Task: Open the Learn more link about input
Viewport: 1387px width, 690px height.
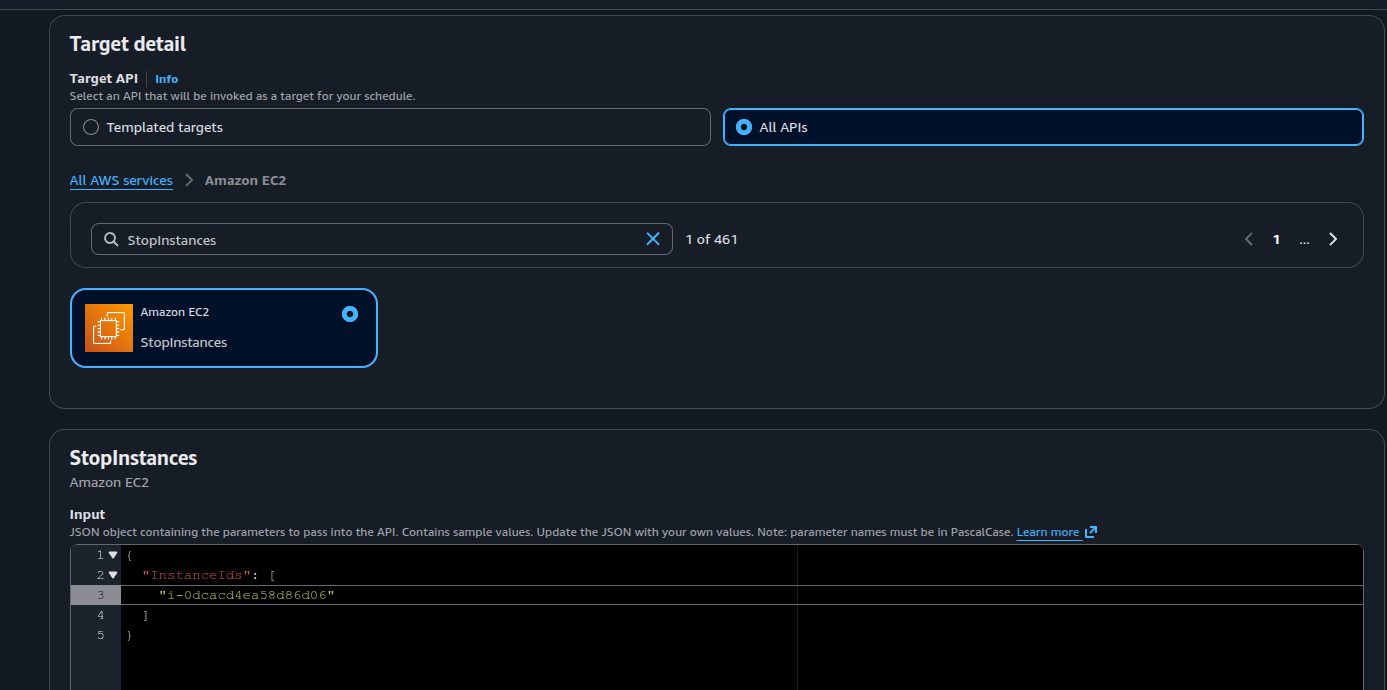Action: coord(1047,532)
